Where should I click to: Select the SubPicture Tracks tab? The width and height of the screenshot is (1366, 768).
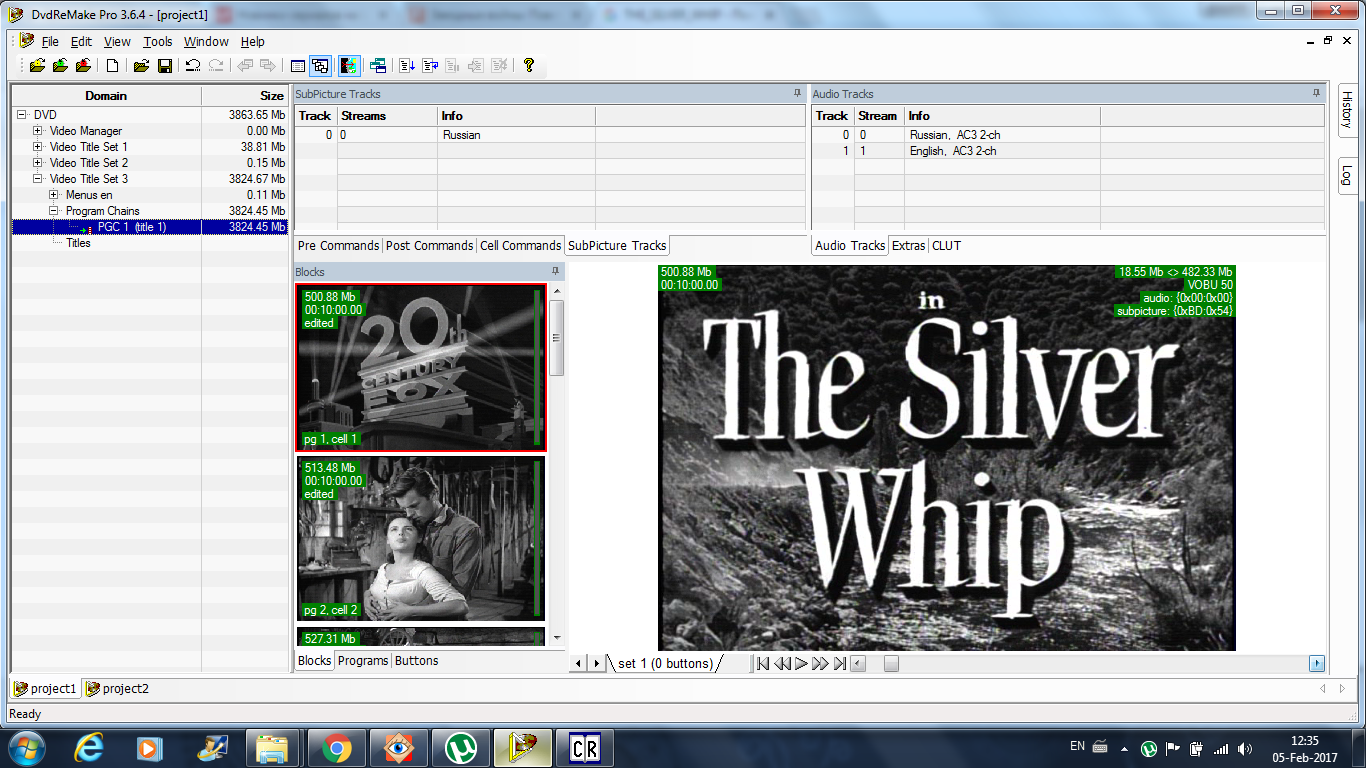pos(617,245)
